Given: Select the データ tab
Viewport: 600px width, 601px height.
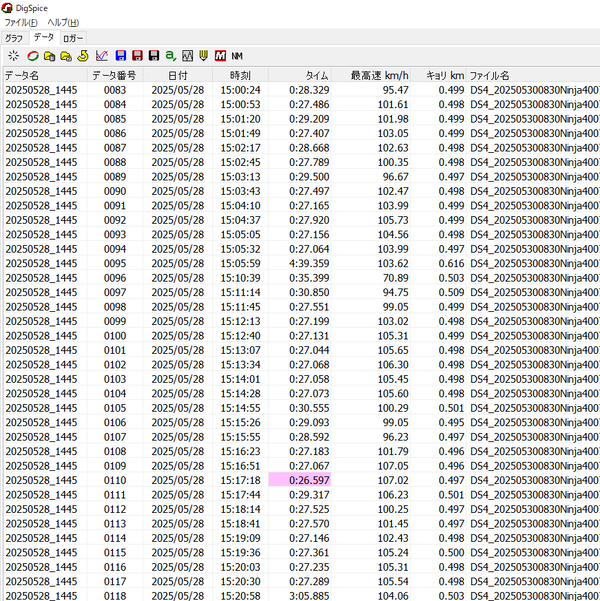Looking at the screenshot, I should (44, 37).
